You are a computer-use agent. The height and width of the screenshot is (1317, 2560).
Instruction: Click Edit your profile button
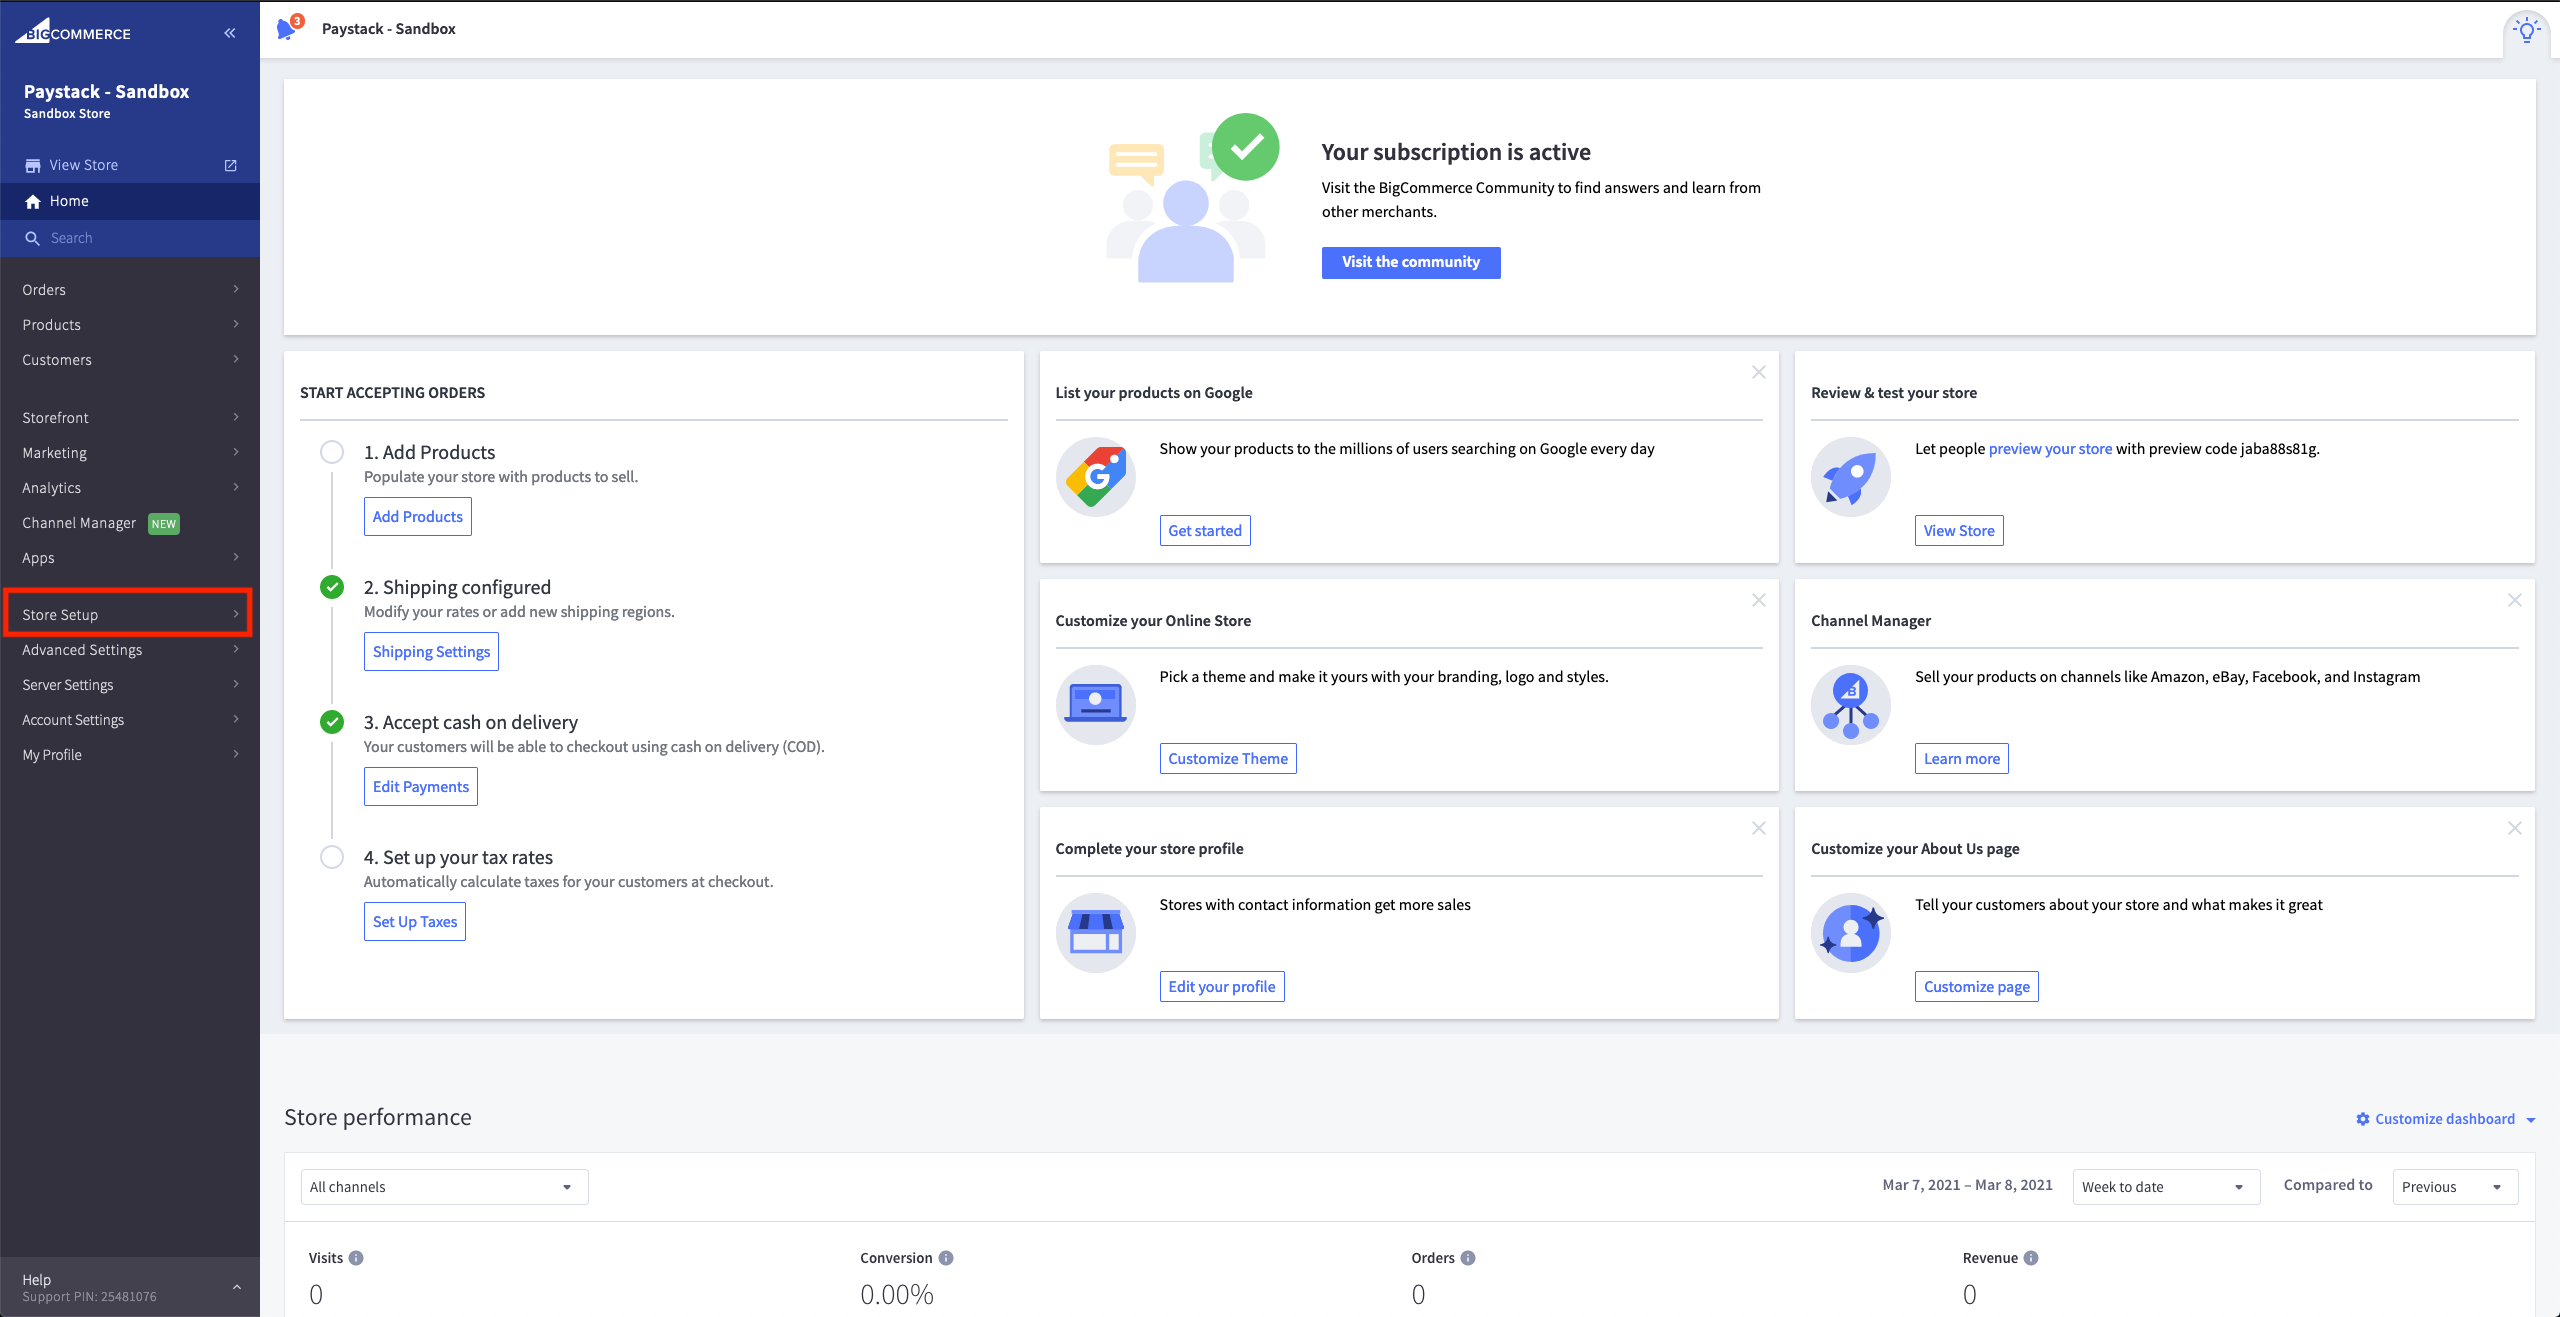(x=1222, y=987)
